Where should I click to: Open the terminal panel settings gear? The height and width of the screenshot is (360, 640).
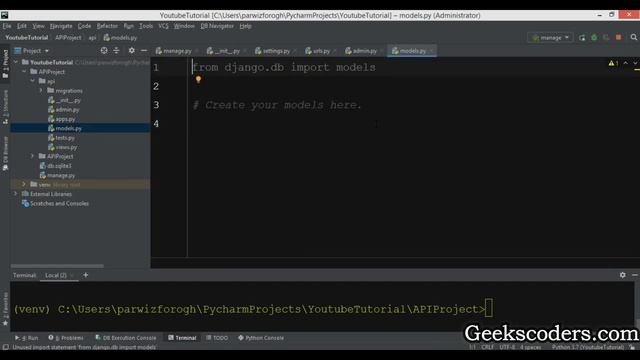(622, 275)
